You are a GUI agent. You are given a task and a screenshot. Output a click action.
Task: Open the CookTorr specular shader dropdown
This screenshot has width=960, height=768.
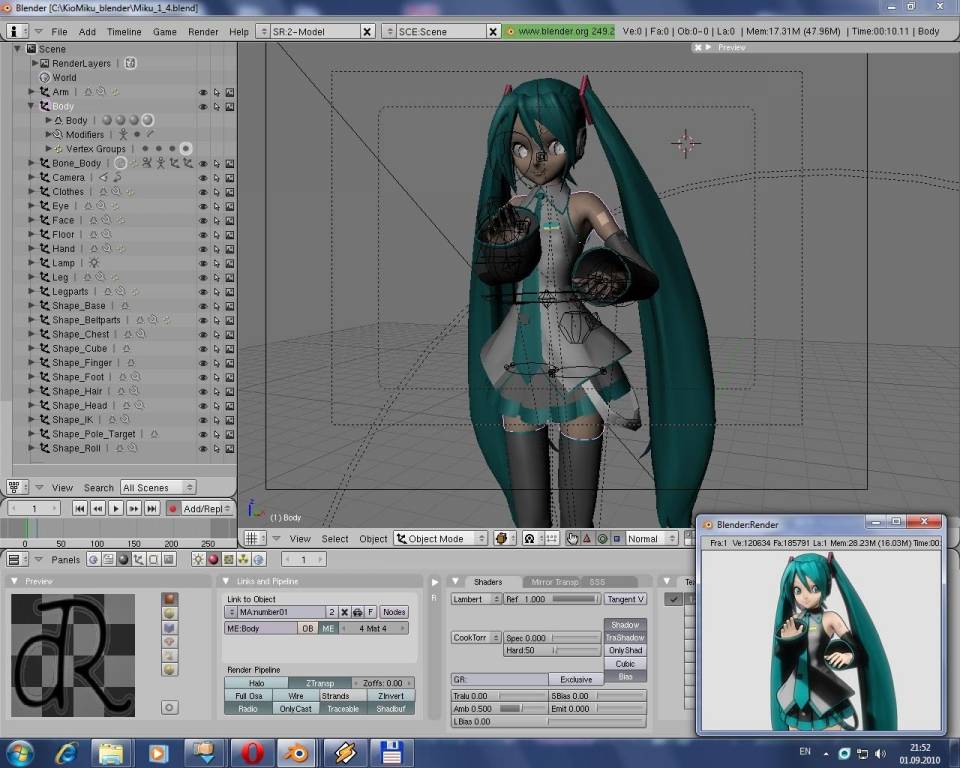pos(476,638)
